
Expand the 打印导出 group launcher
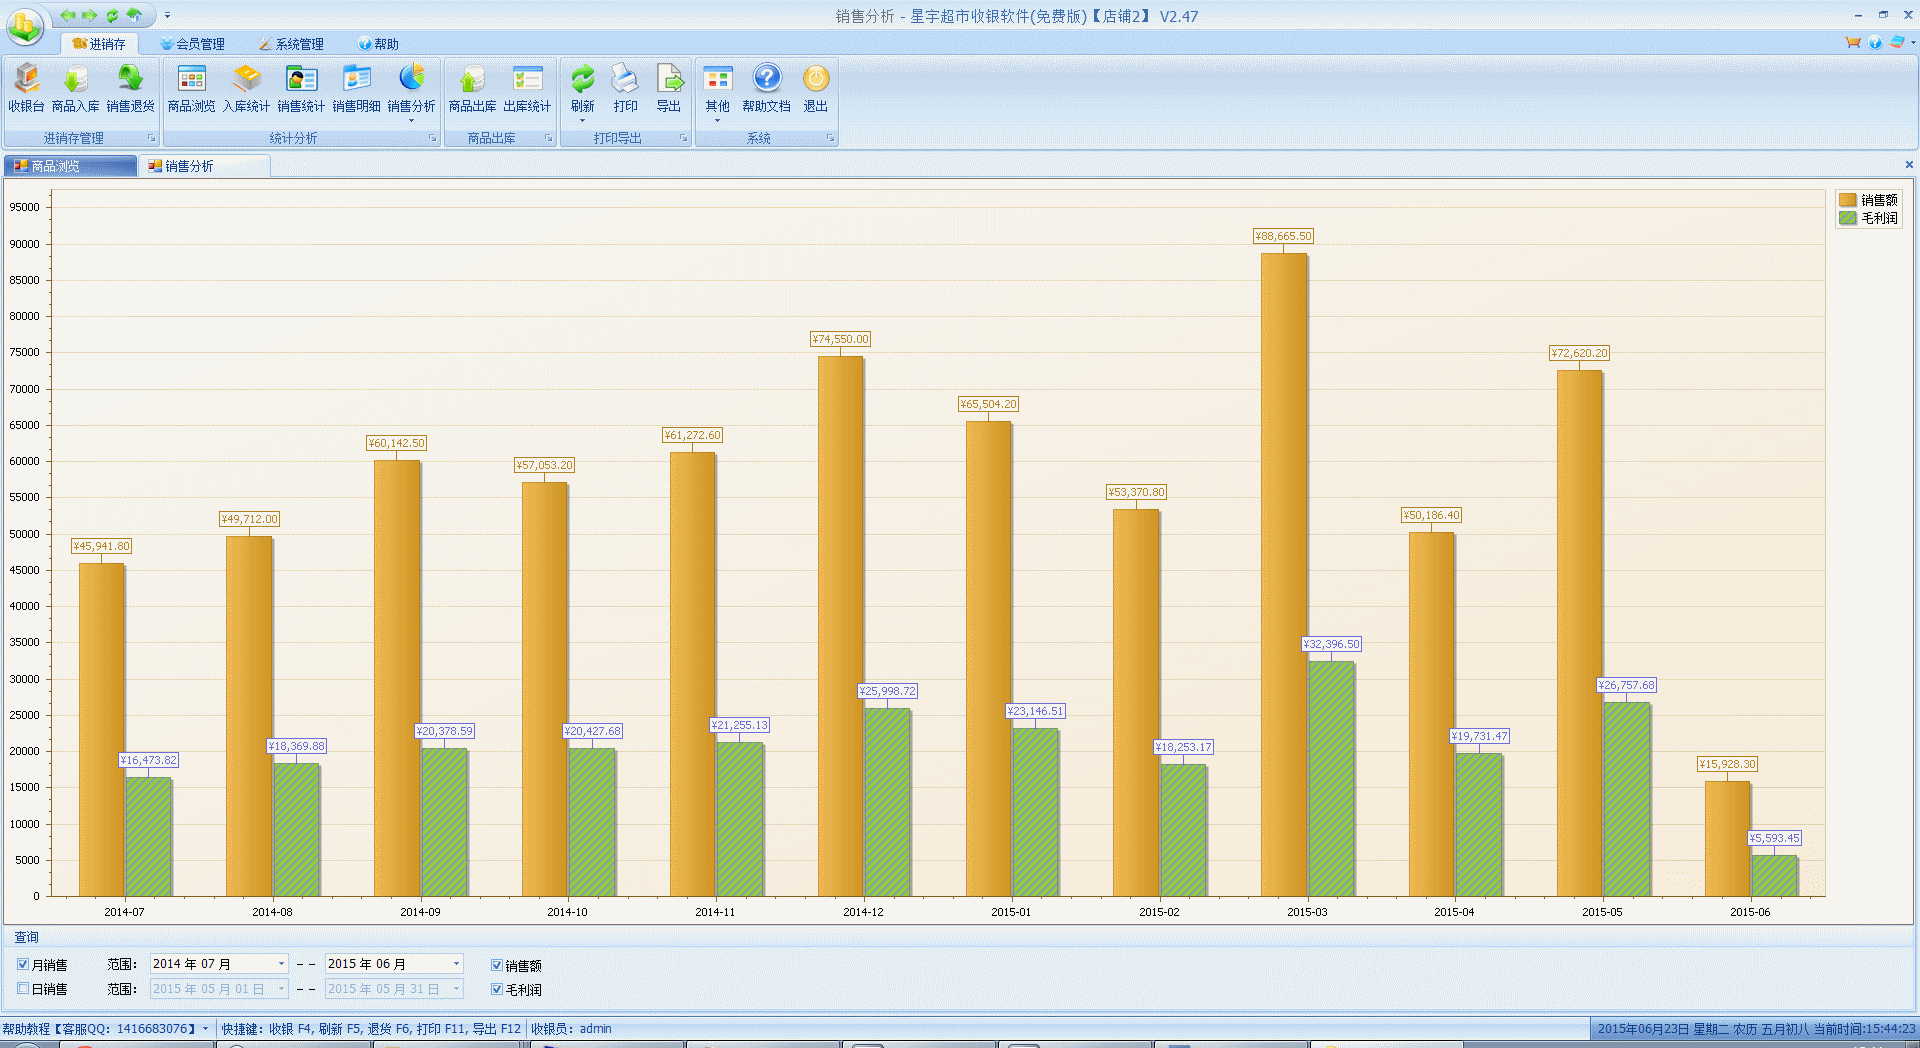[684, 138]
